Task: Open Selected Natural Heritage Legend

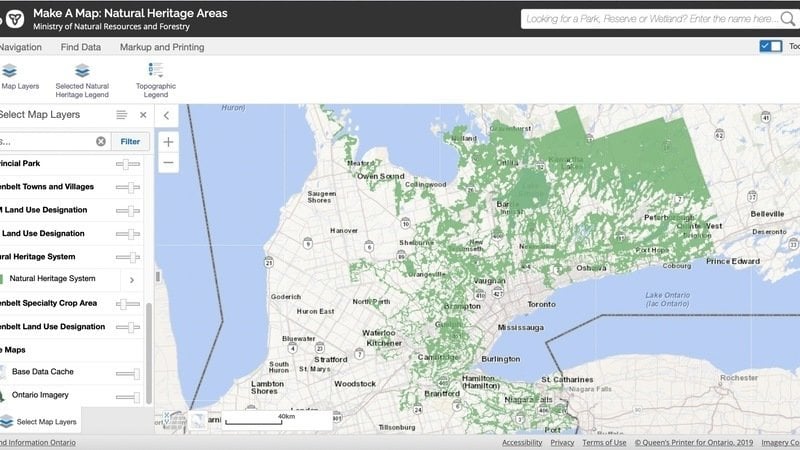Action: (x=82, y=77)
